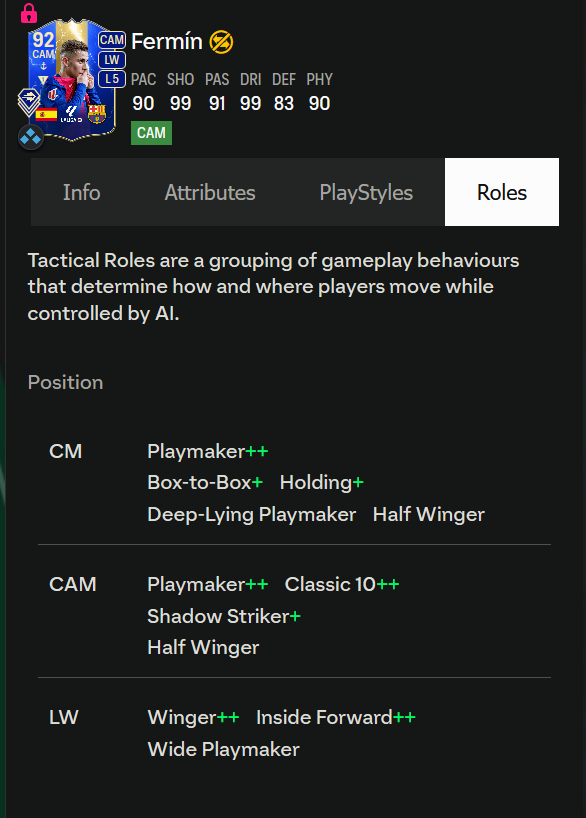
Task: Click the blue diamonds chemistry style icon
Action: (30, 137)
